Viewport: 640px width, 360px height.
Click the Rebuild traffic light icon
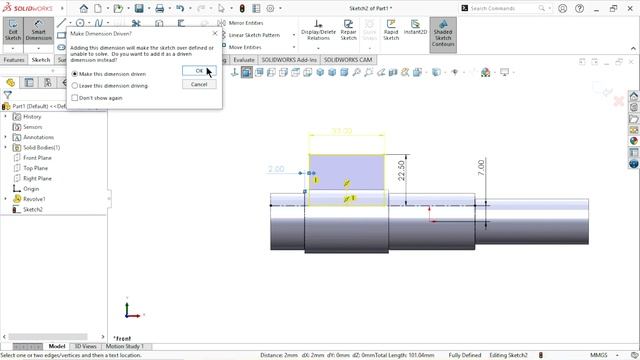pyautogui.click(x=242, y=8)
